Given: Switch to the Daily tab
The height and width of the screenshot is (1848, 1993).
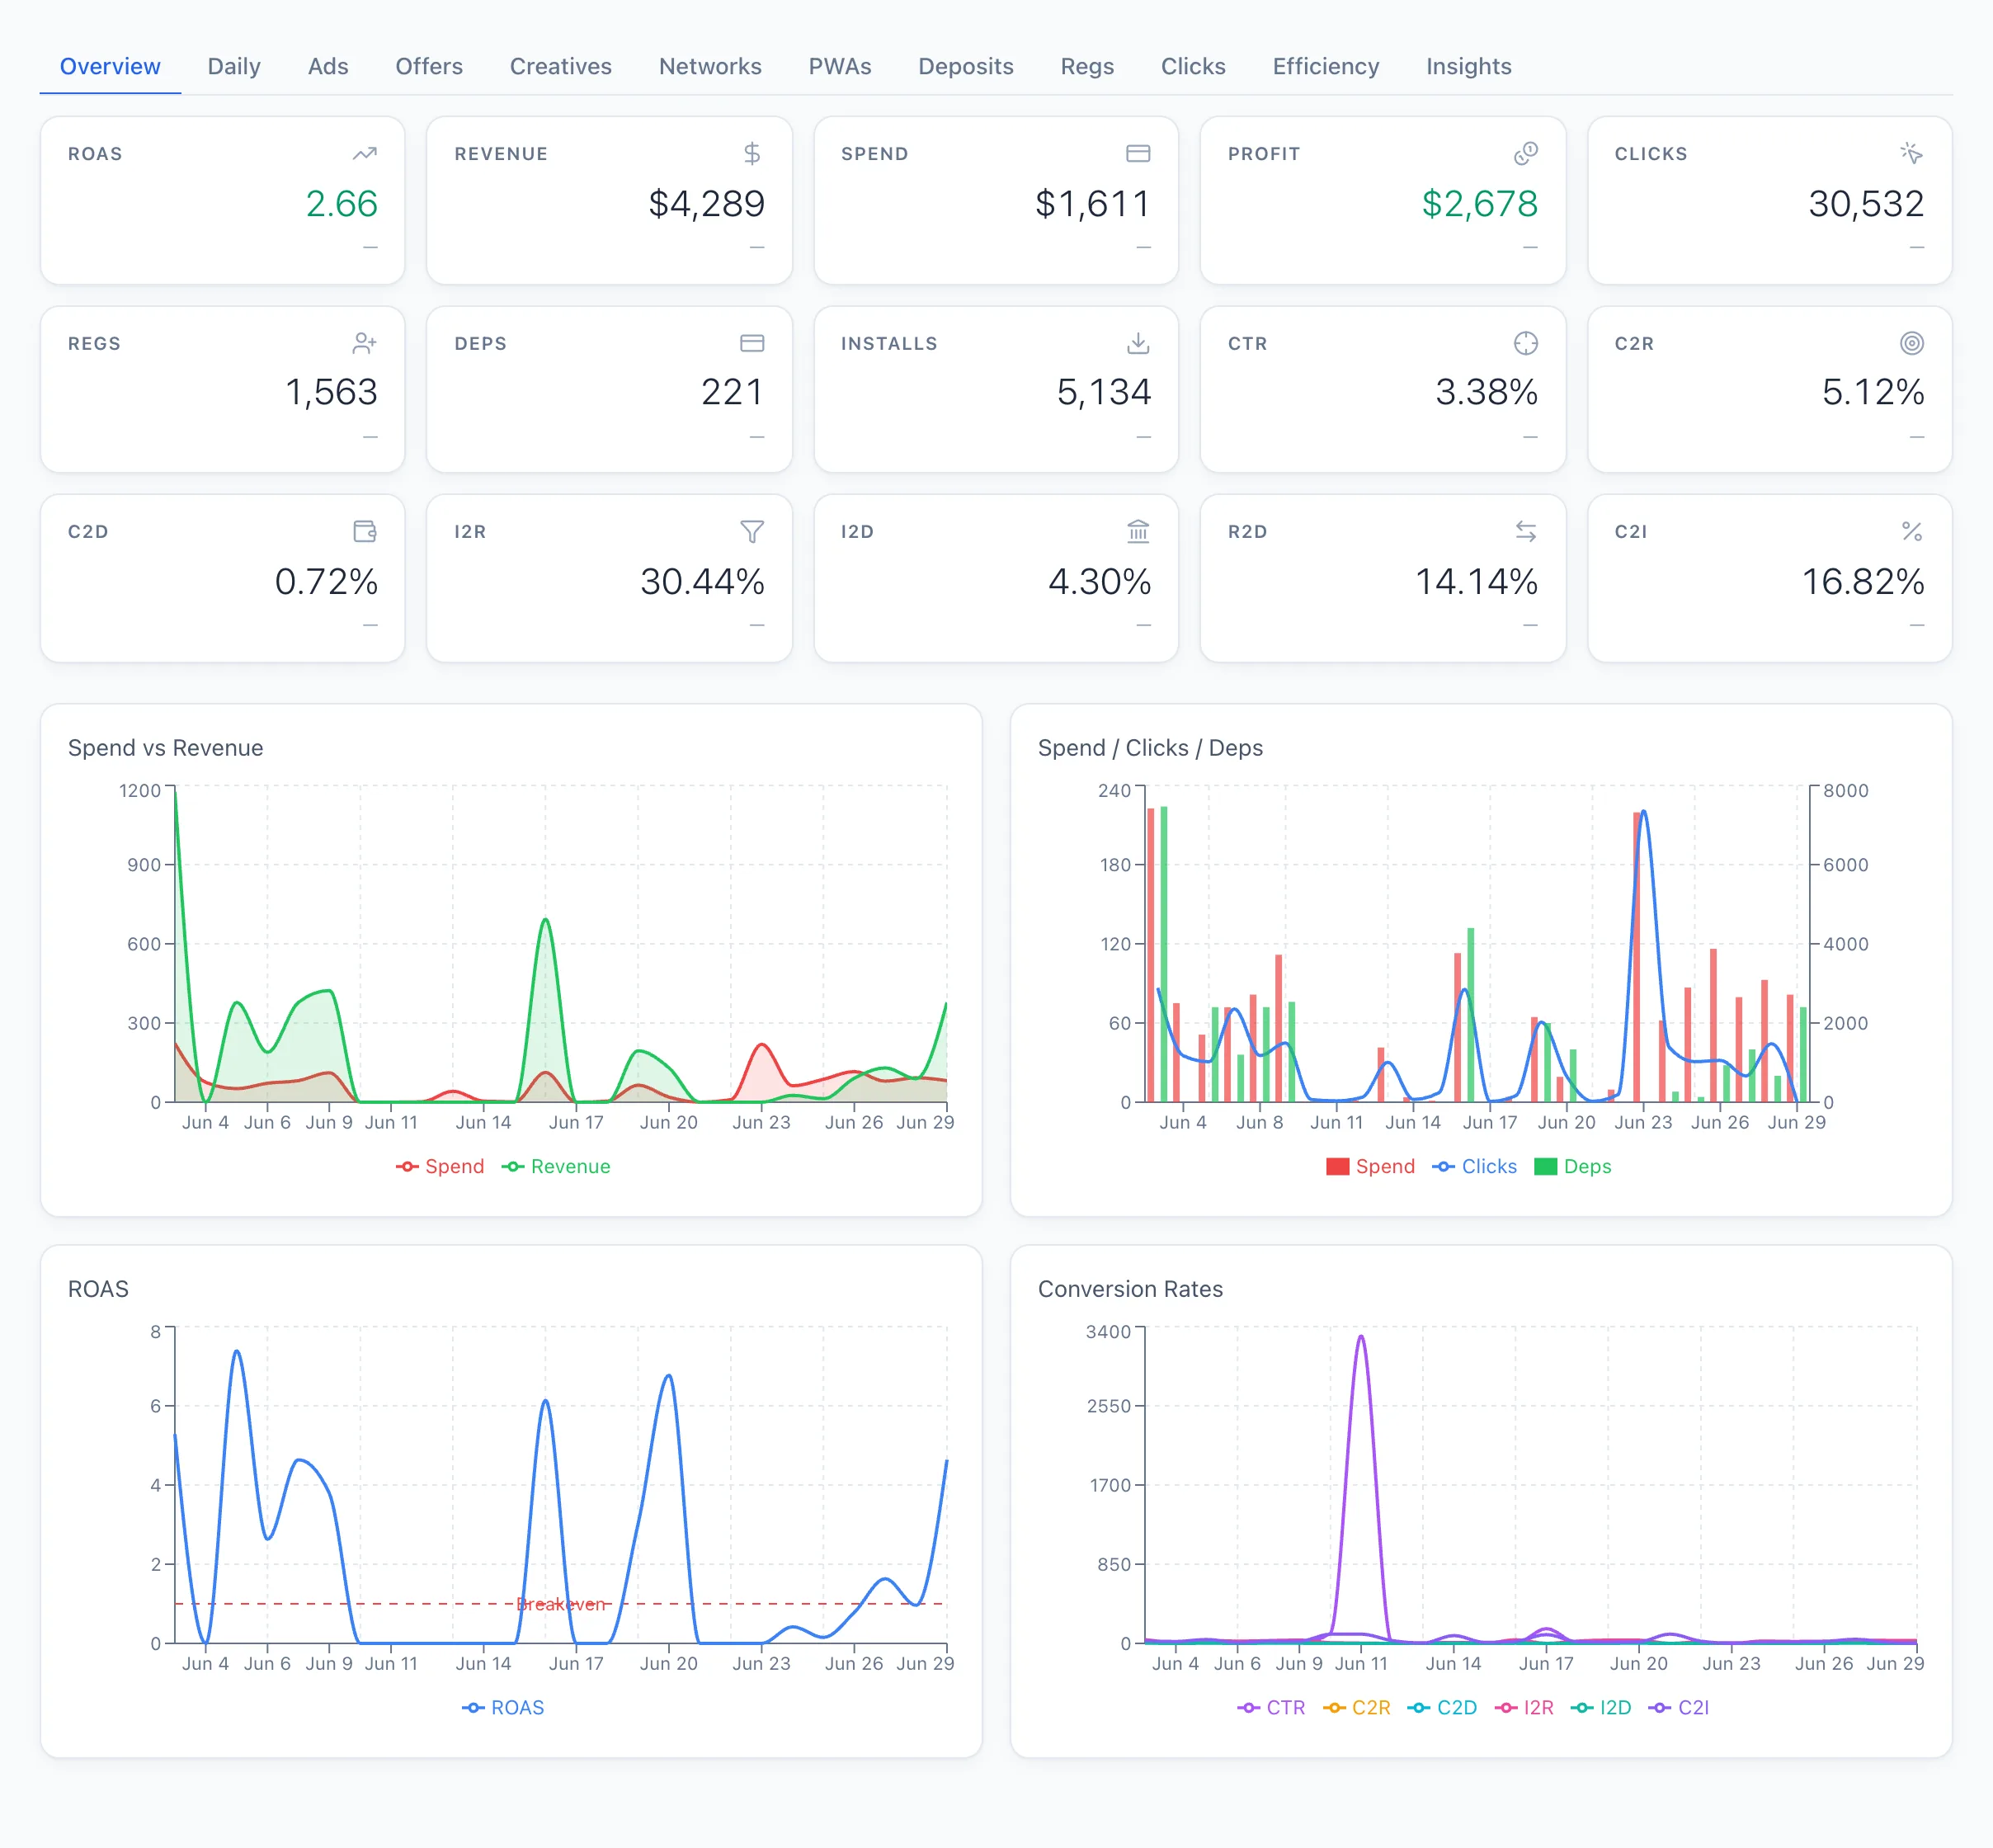Looking at the screenshot, I should click(234, 66).
